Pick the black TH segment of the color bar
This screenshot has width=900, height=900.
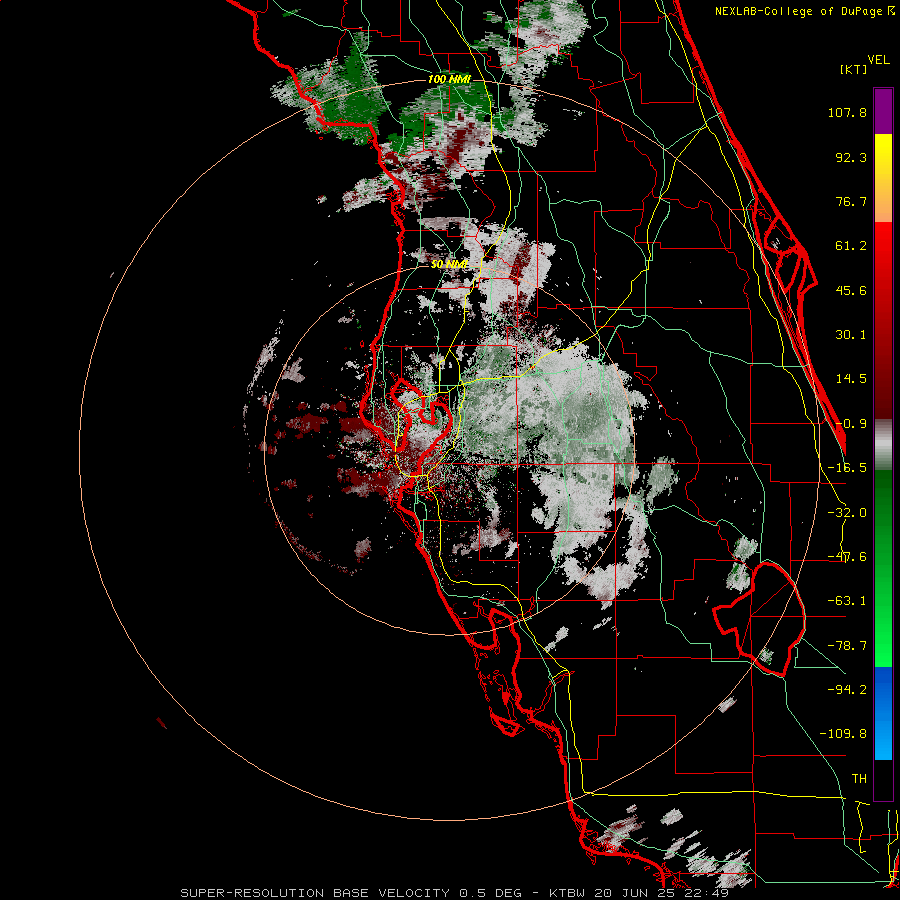click(x=883, y=779)
